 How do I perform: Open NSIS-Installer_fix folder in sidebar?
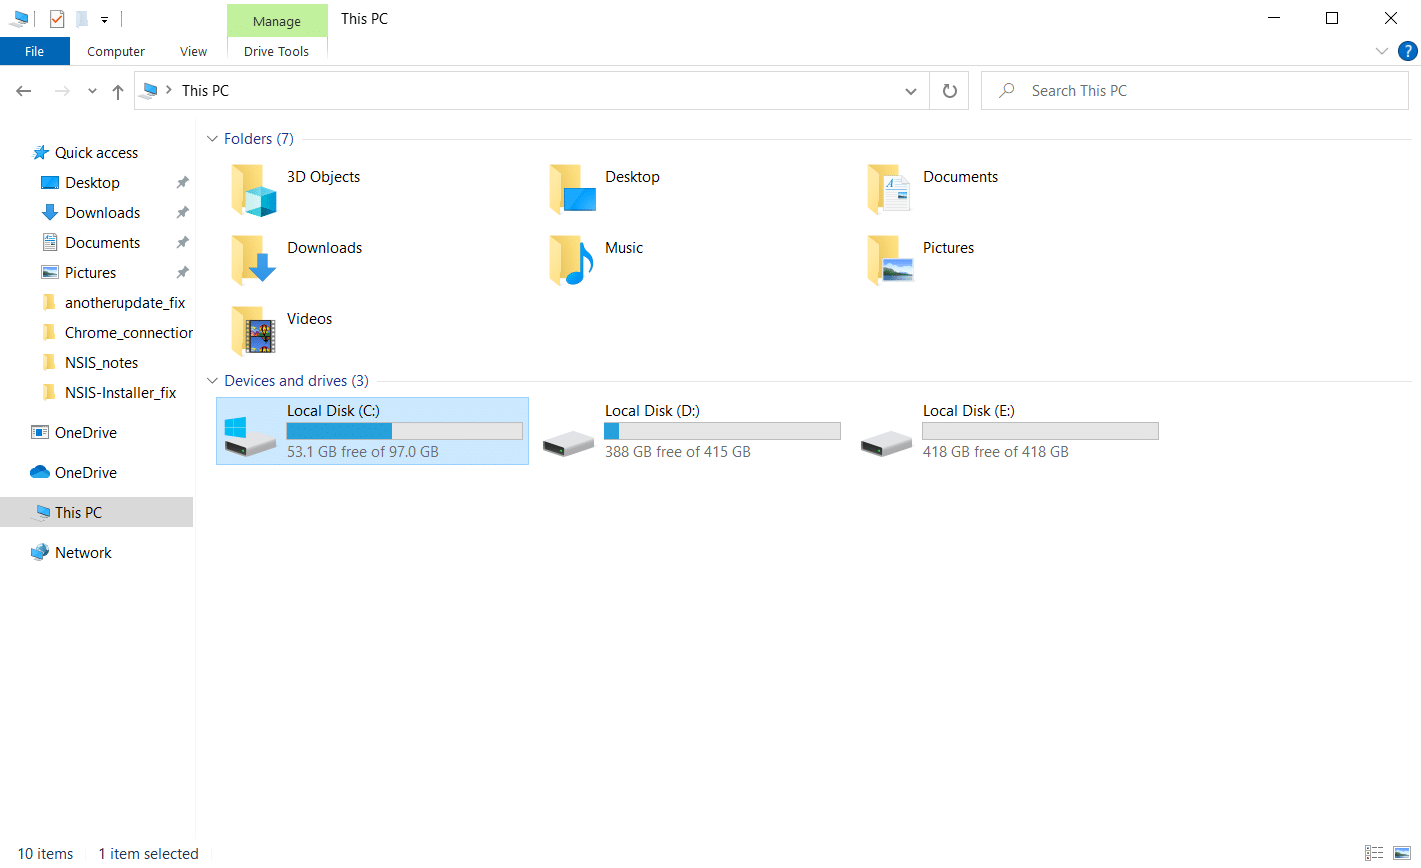[x=120, y=393]
